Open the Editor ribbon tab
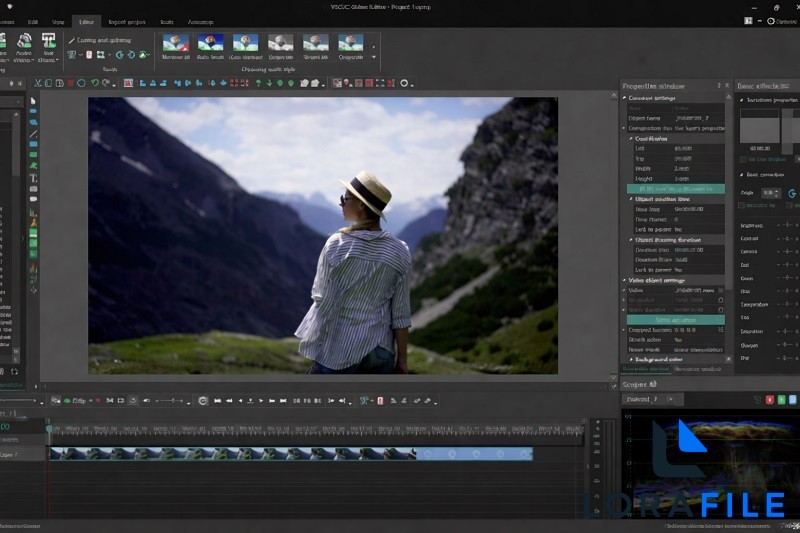Image resolution: width=800 pixels, height=533 pixels. pos(86,22)
